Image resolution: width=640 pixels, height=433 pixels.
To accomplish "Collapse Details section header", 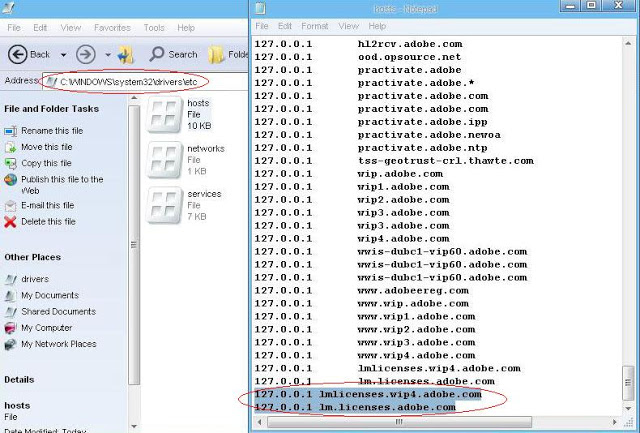I will [x=19, y=380].
